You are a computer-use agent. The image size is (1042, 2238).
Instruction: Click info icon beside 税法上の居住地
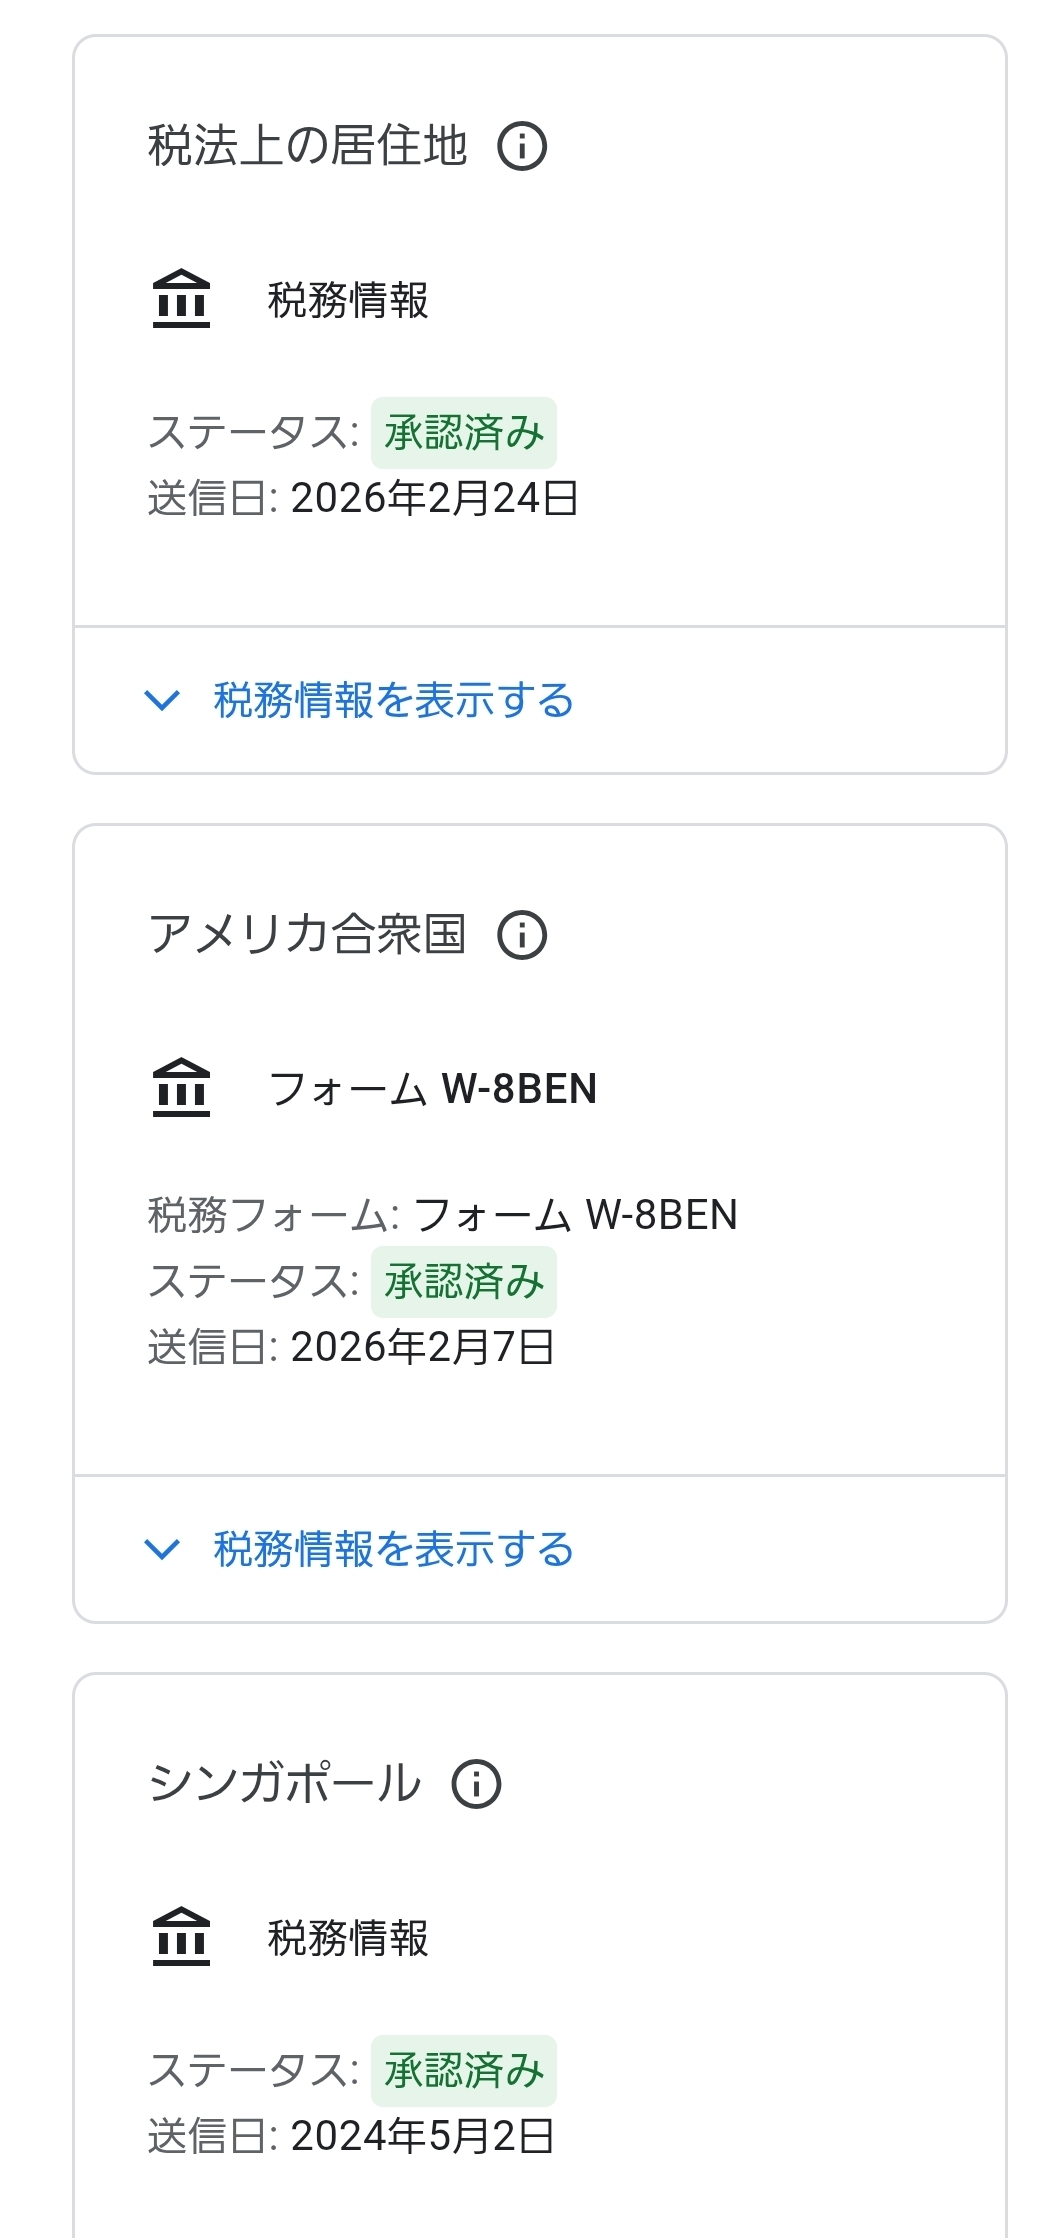(522, 146)
